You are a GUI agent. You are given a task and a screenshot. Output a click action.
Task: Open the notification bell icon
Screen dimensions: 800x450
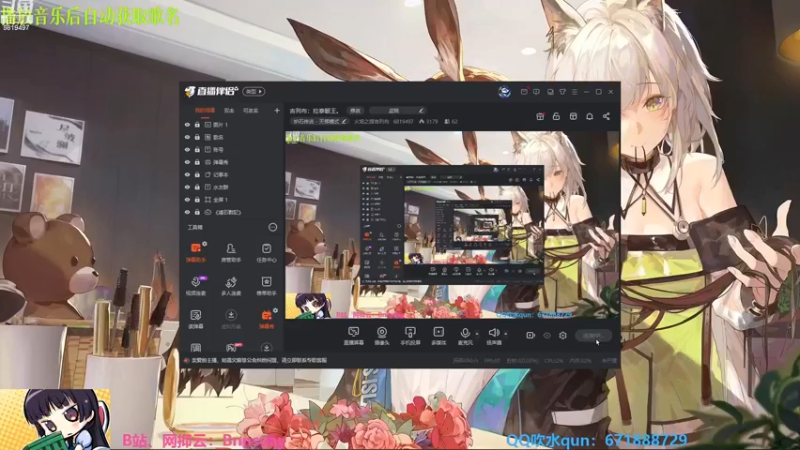(x=589, y=116)
